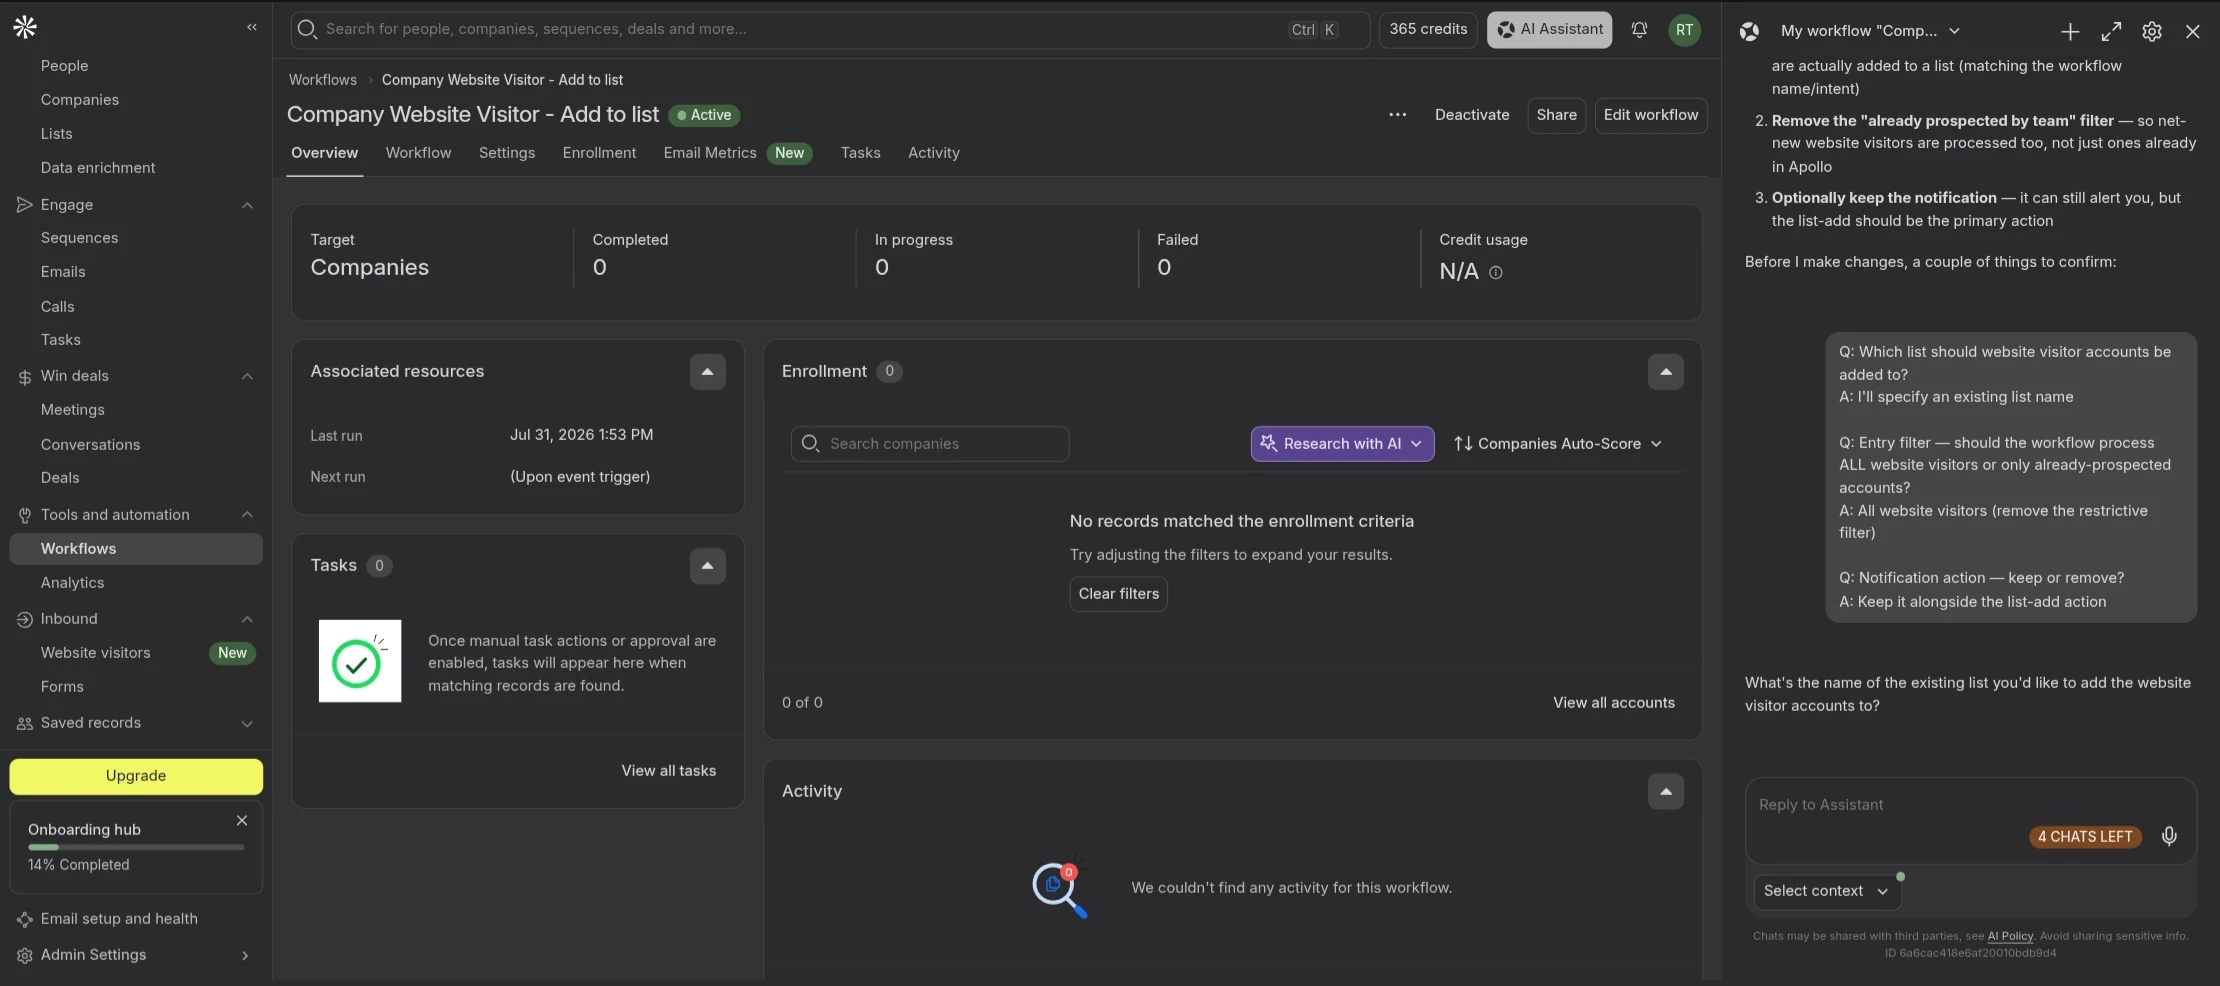Collapse the Tools and automation section

click(x=247, y=515)
